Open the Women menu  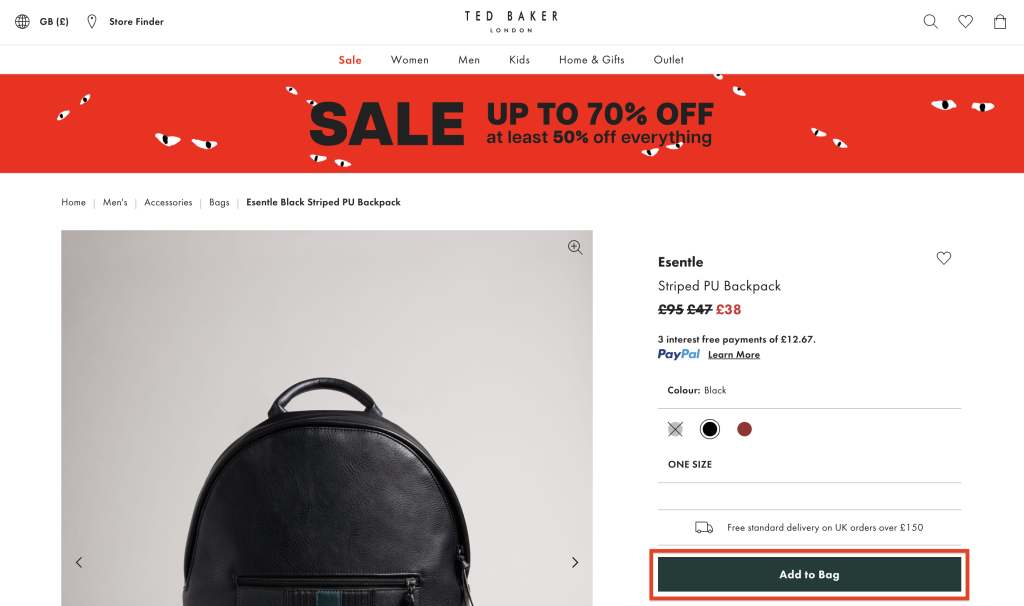(409, 60)
